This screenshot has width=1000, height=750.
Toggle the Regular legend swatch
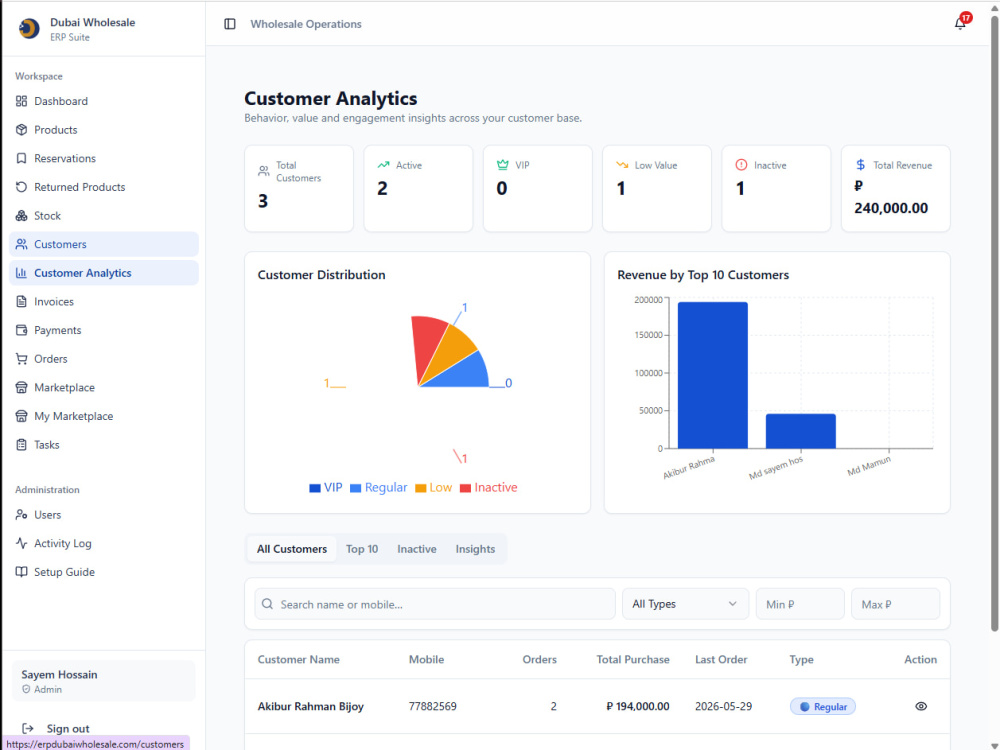click(355, 488)
